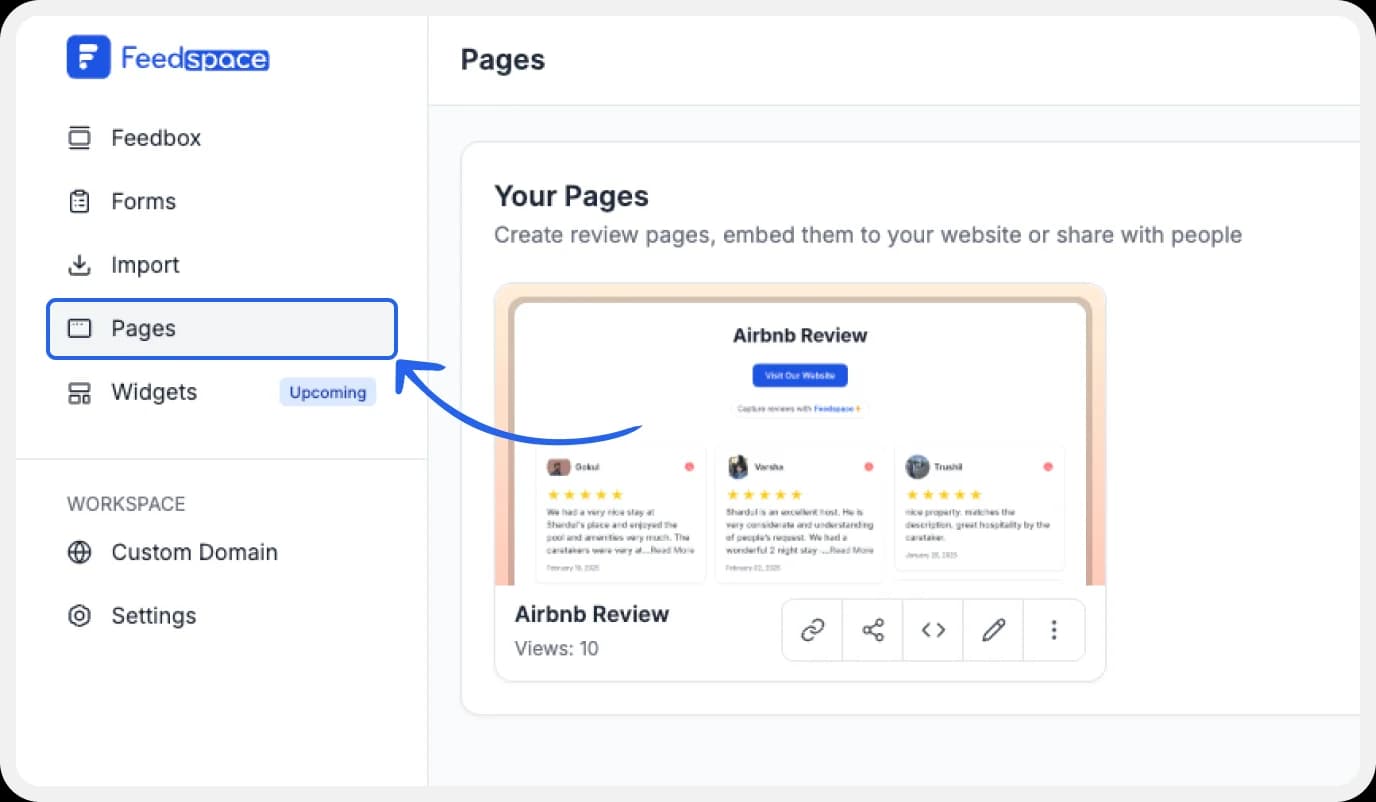The height and width of the screenshot is (802, 1376).
Task: Click the Settings gear icon
Action: coord(79,616)
